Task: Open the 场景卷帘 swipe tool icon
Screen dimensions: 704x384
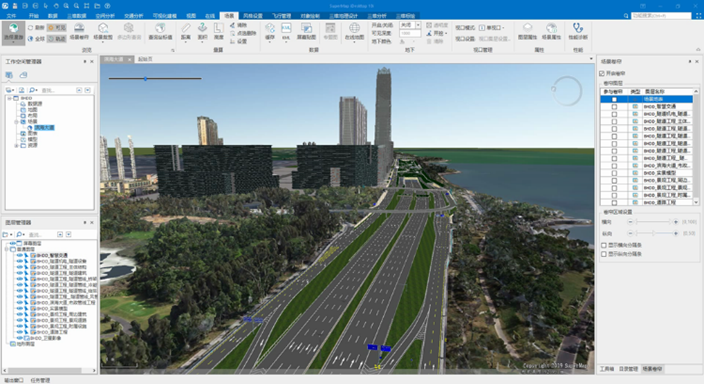Action: pyautogui.click(x=79, y=32)
